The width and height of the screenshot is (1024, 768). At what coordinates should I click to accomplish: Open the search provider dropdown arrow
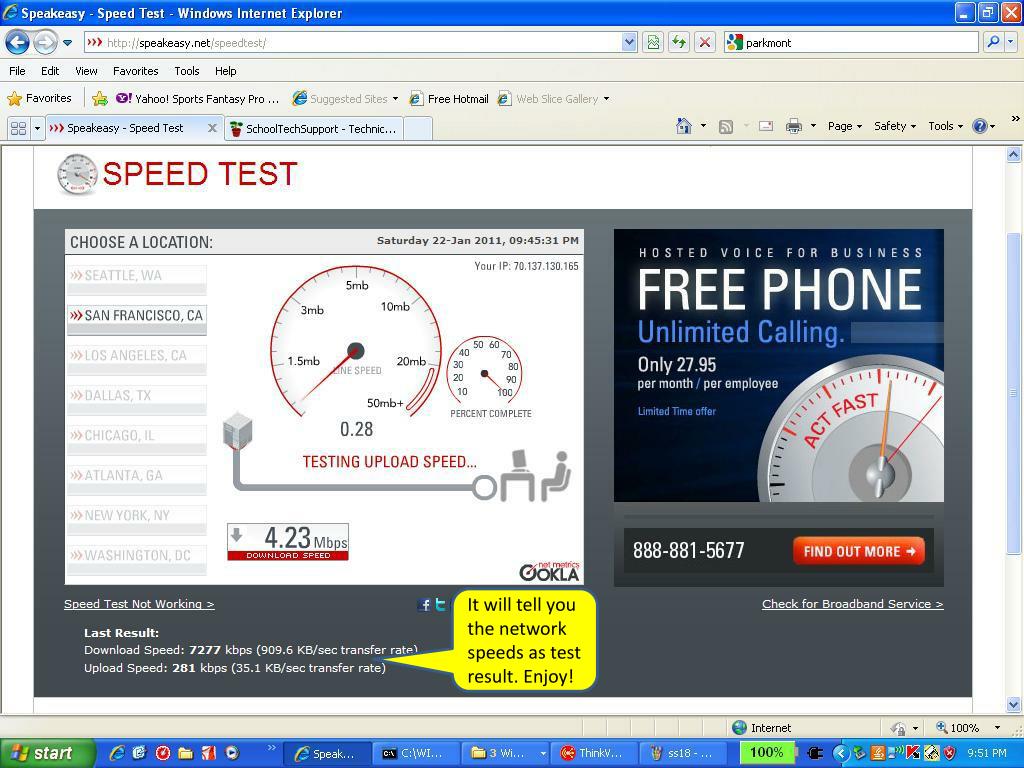[1011, 42]
